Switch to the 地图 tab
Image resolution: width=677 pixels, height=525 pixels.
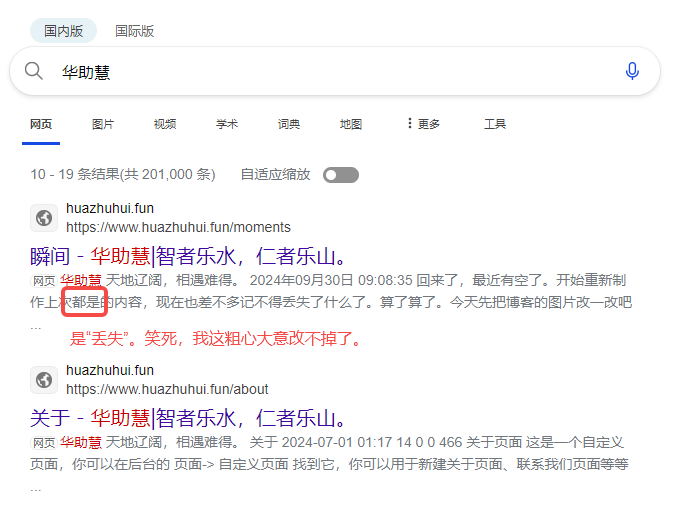point(351,124)
